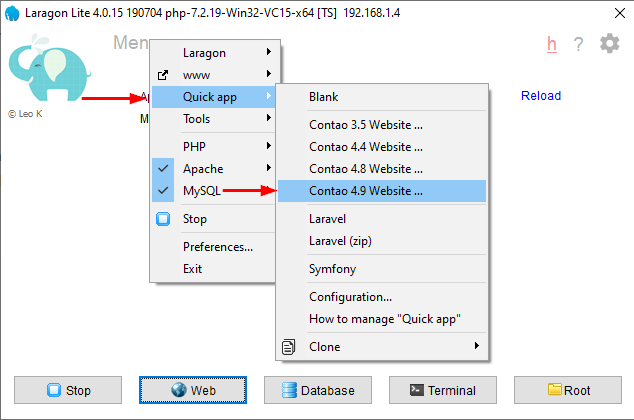Click the Laragon title bar app icon
This screenshot has height=420, width=634.
(12, 13)
